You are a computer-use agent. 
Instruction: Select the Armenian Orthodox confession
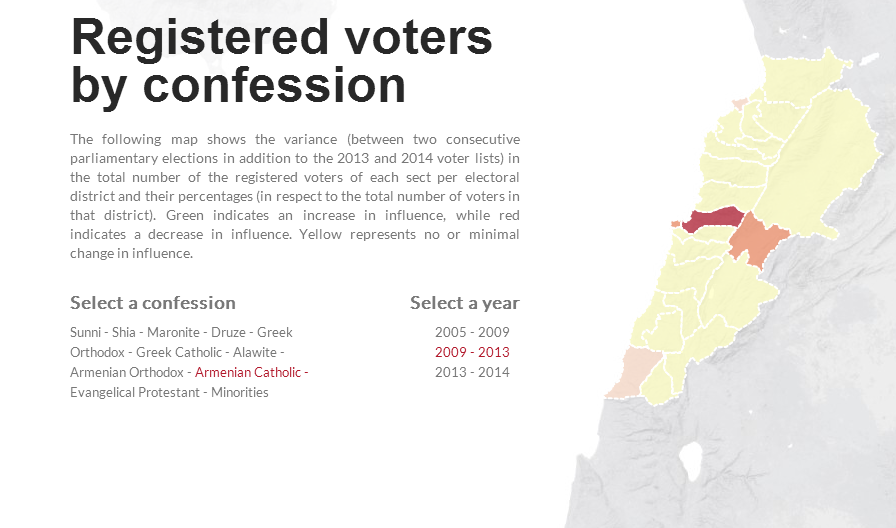click(x=126, y=372)
